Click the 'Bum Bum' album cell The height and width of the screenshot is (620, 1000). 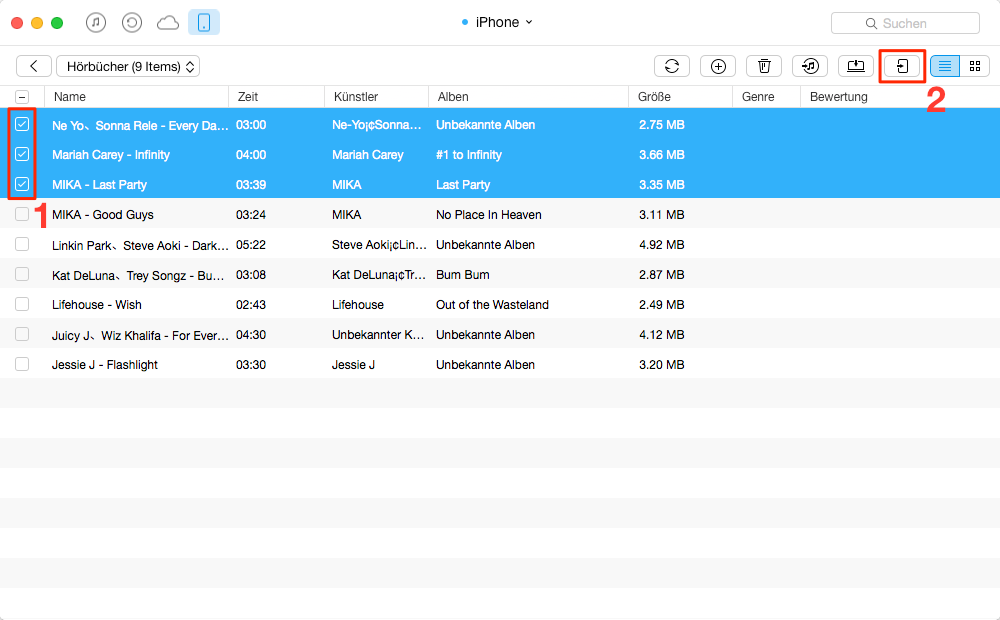point(462,275)
